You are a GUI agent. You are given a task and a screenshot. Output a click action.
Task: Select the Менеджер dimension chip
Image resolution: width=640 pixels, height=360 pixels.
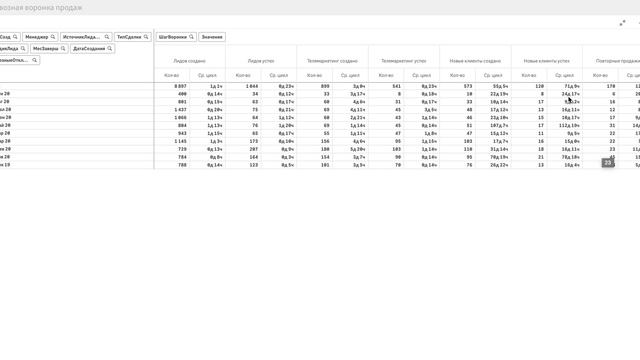[x=40, y=37]
